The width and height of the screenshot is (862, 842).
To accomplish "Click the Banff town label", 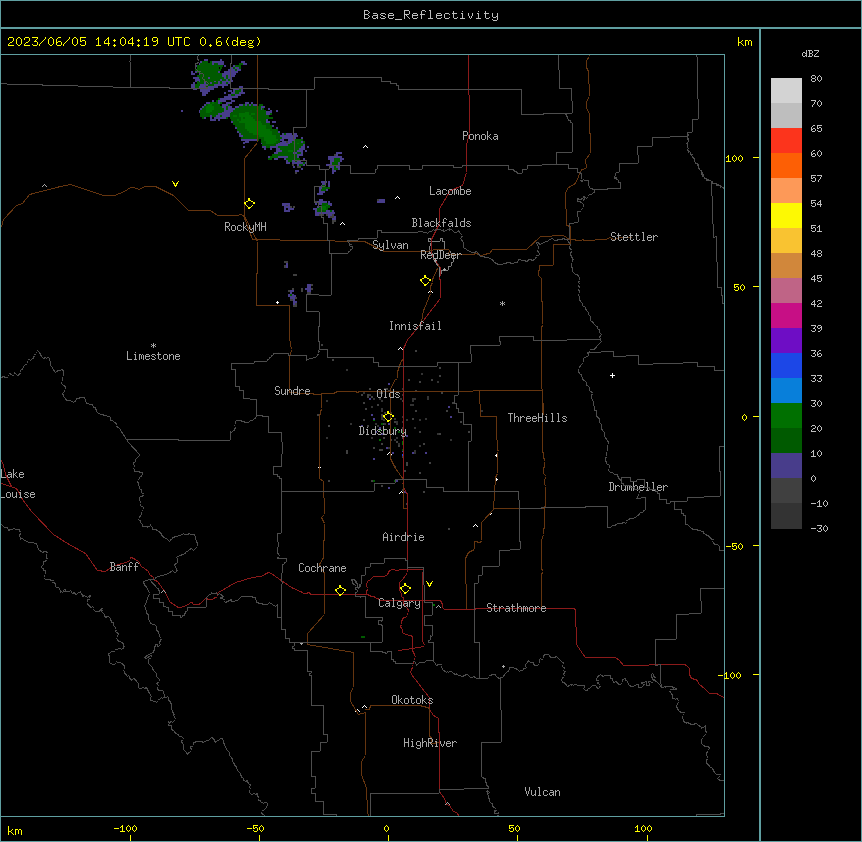I will pos(124,567).
